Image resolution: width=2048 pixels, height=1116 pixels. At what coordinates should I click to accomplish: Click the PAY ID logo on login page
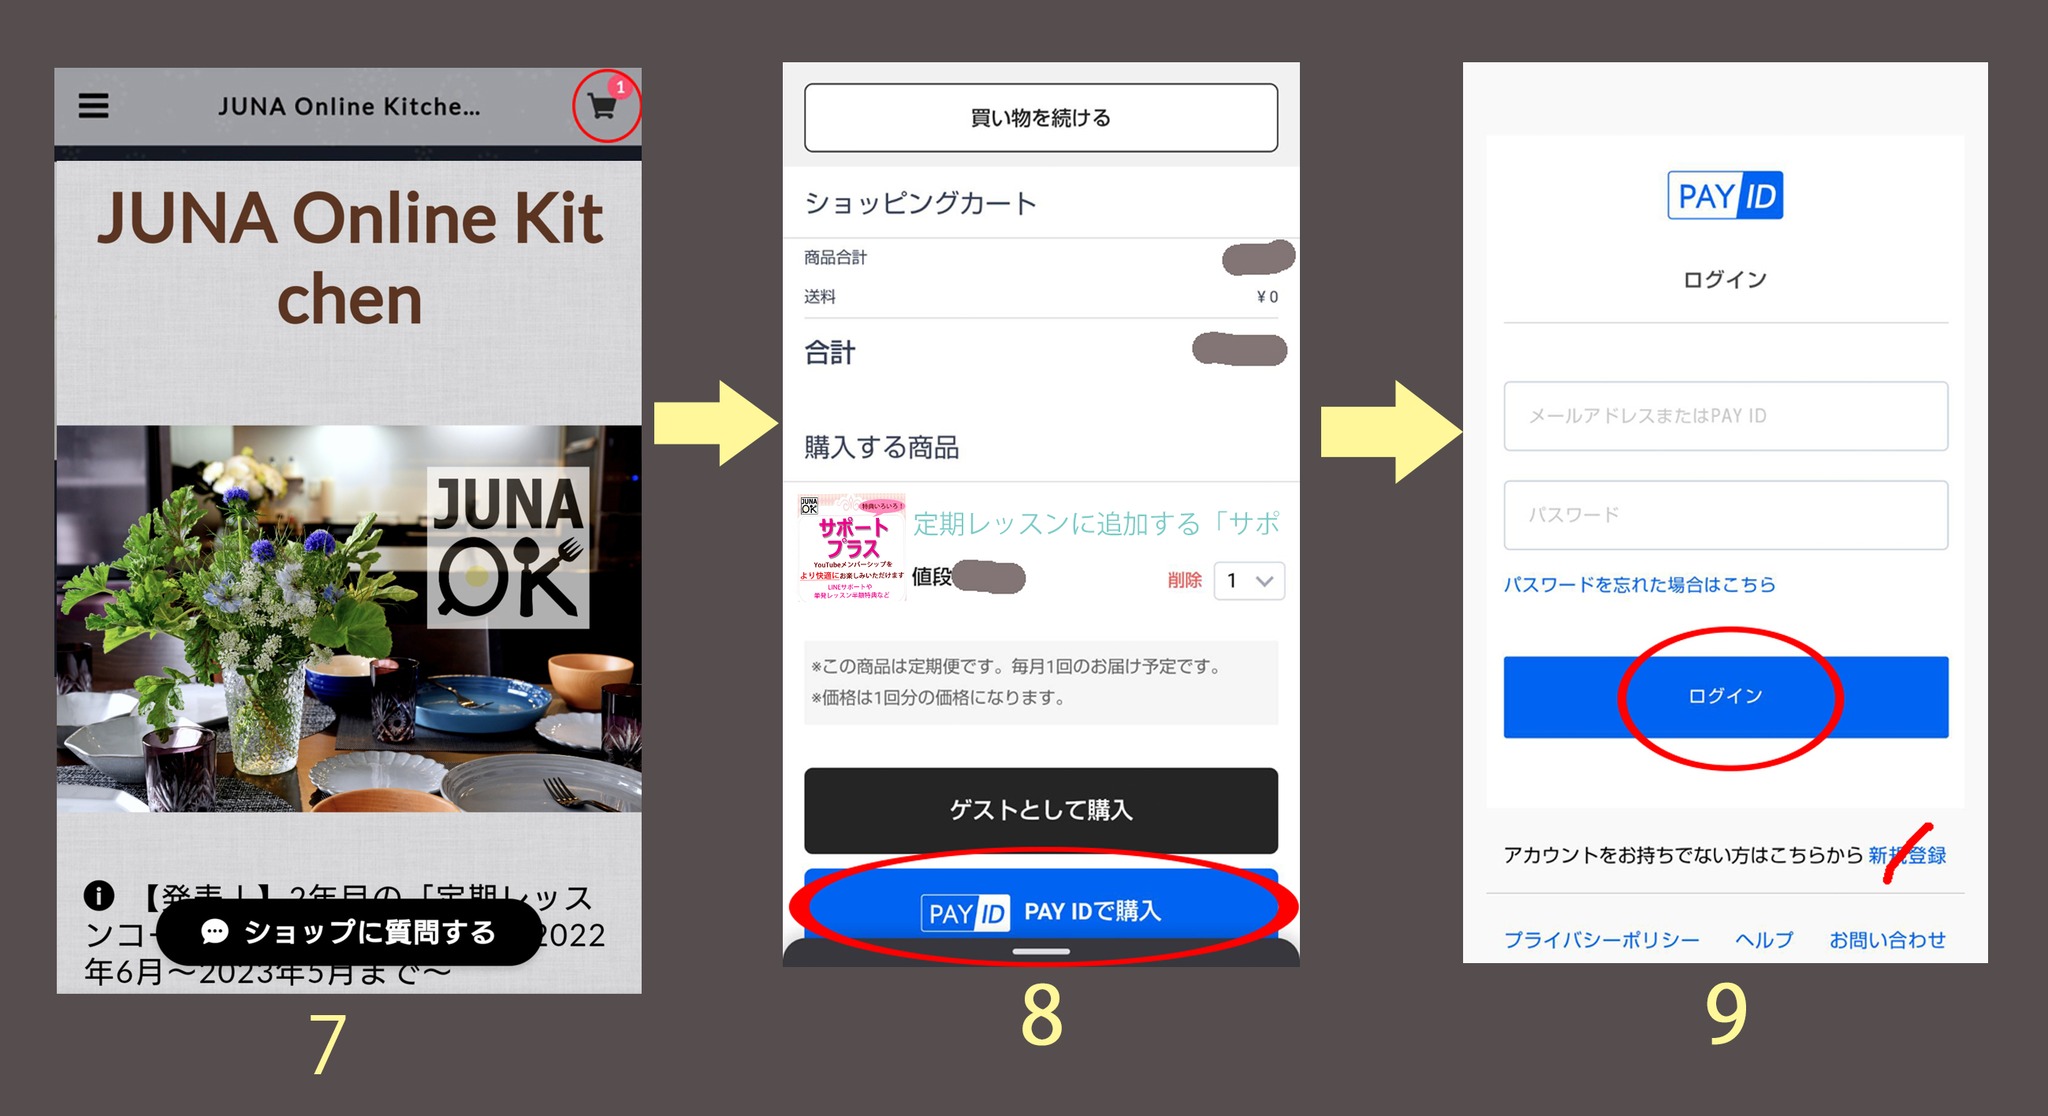click(x=1725, y=195)
